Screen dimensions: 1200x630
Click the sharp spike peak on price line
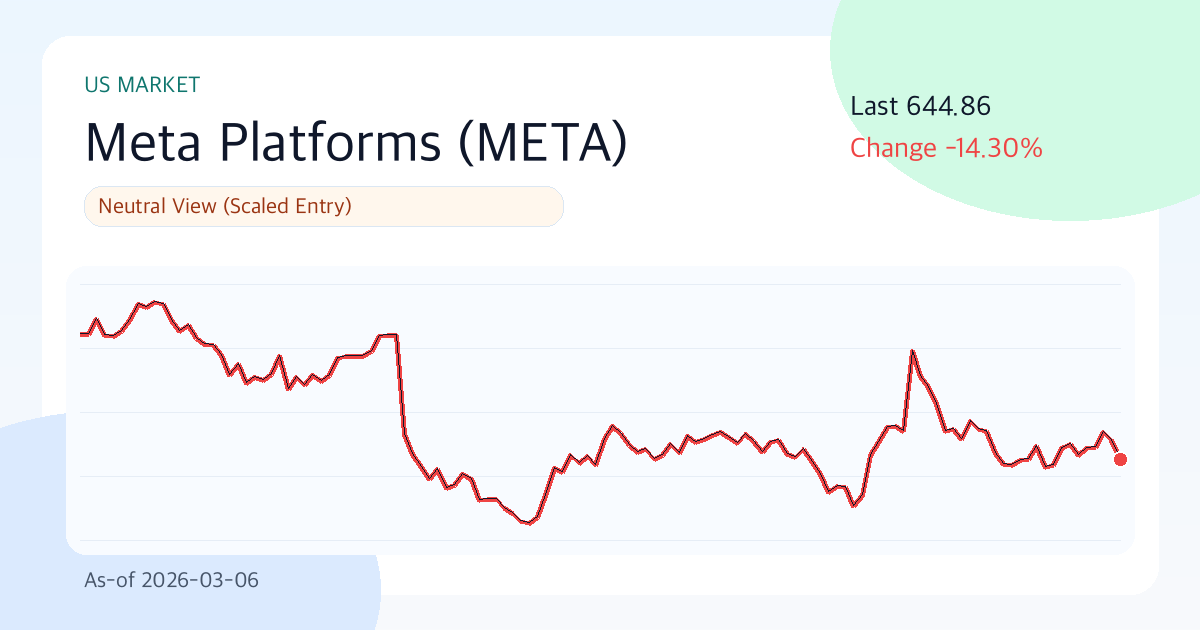(x=912, y=351)
